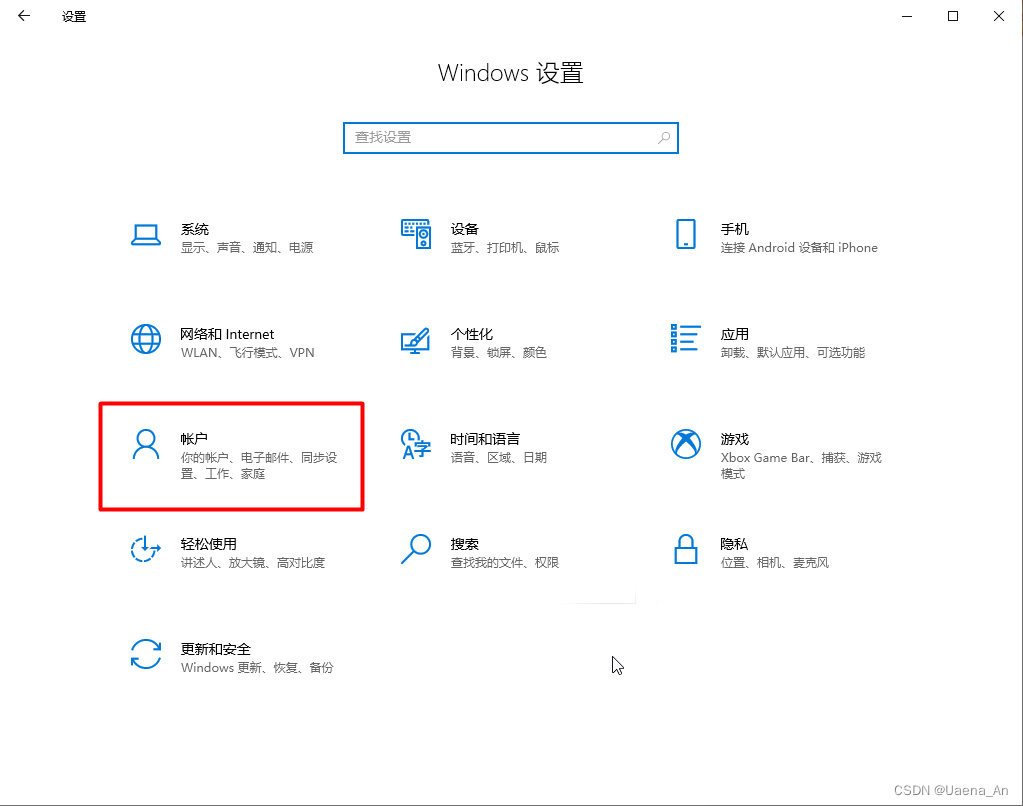Screen dimensions: 1023x806
Task: Open the 轻松使用 icon
Action: pos(145,549)
